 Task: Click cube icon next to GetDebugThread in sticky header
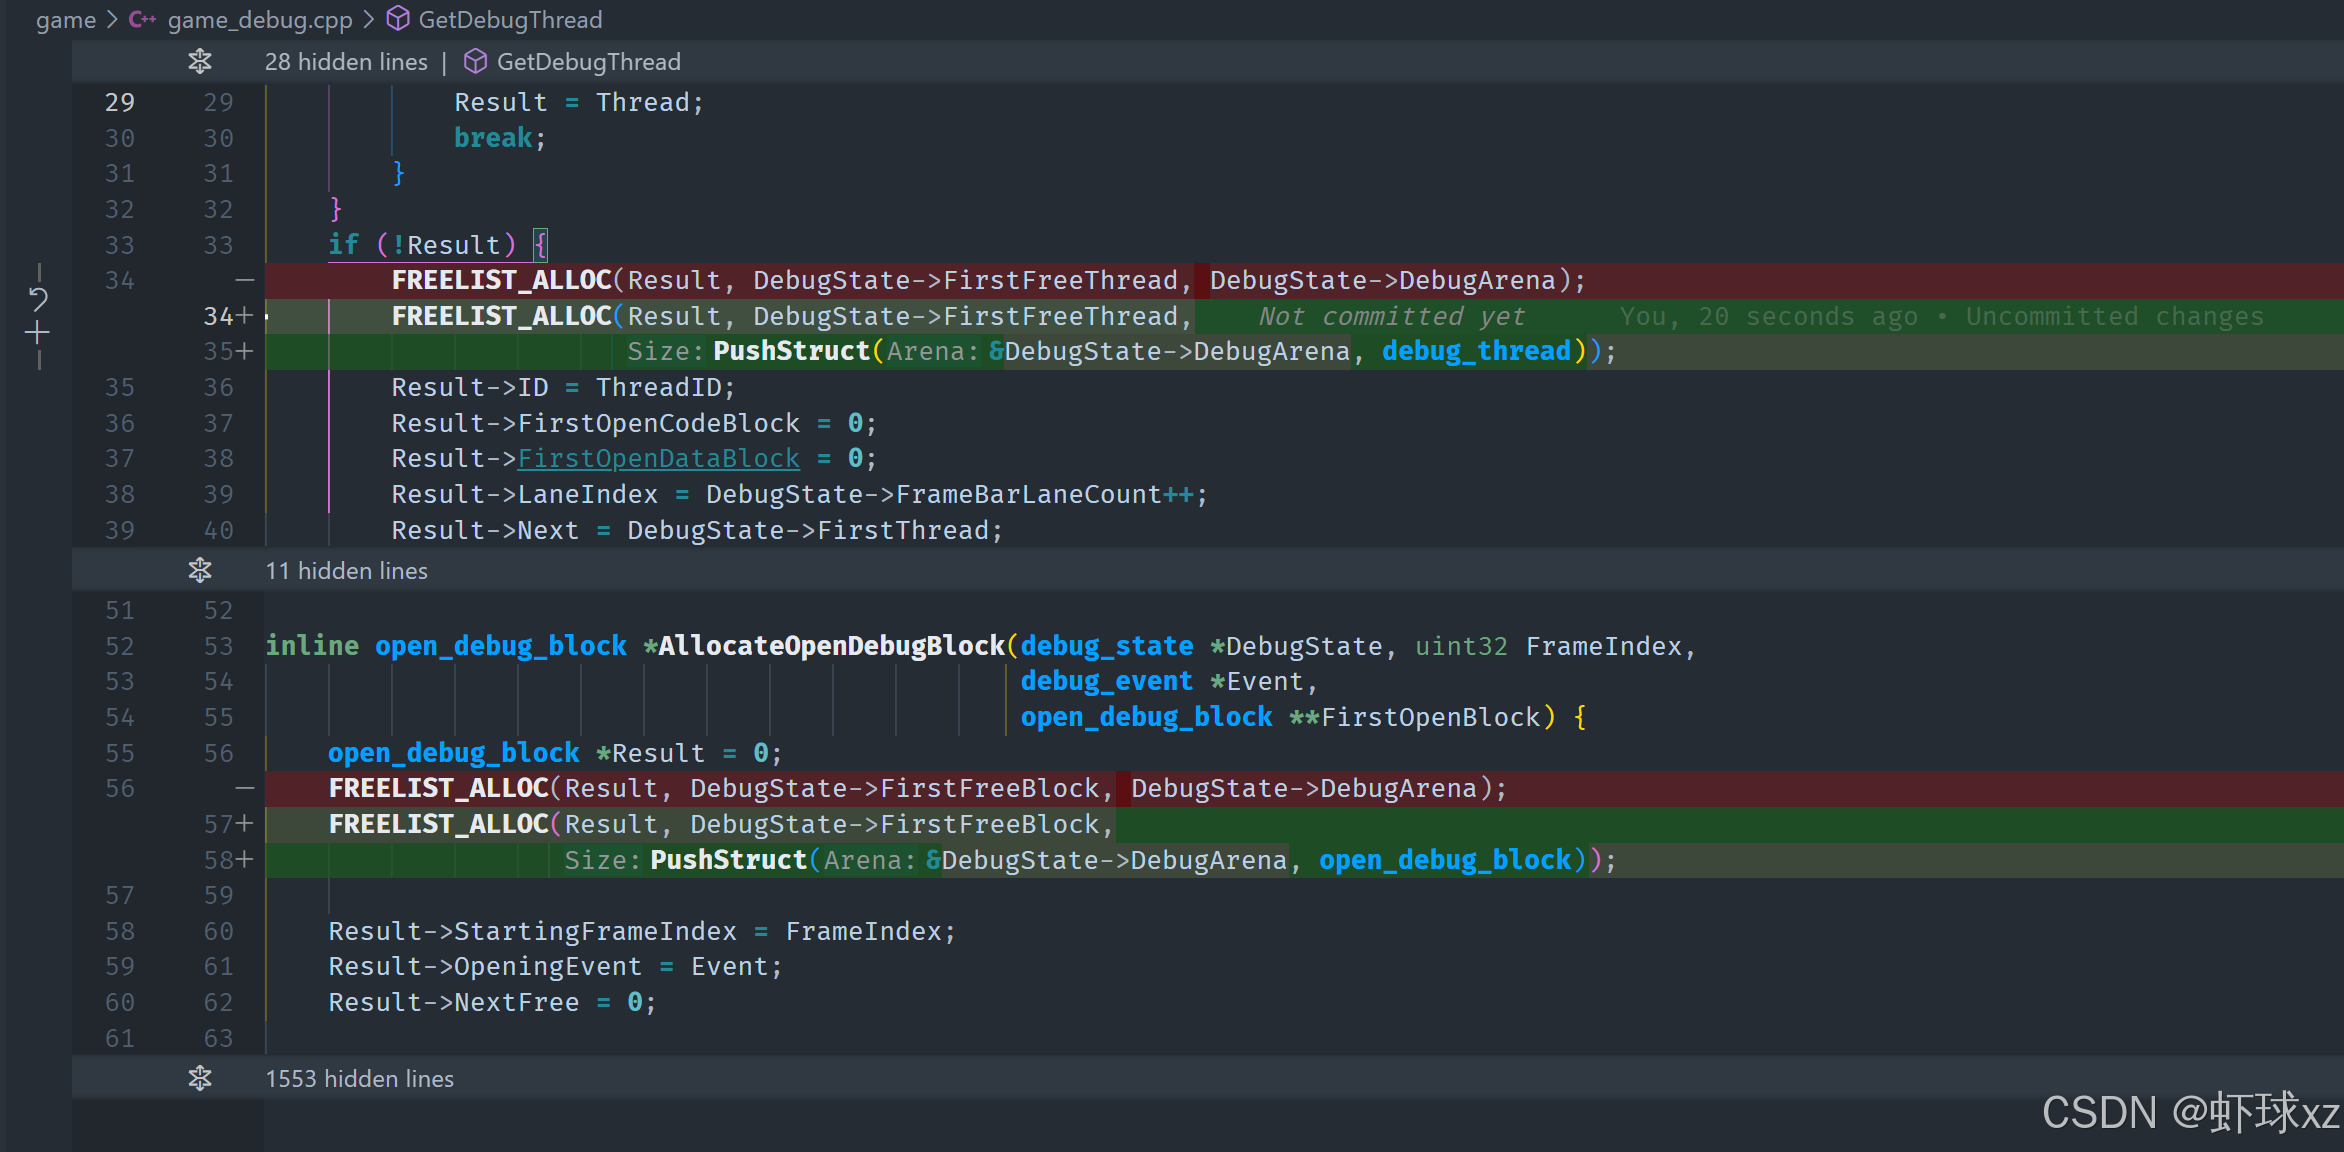tap(476, 62)
